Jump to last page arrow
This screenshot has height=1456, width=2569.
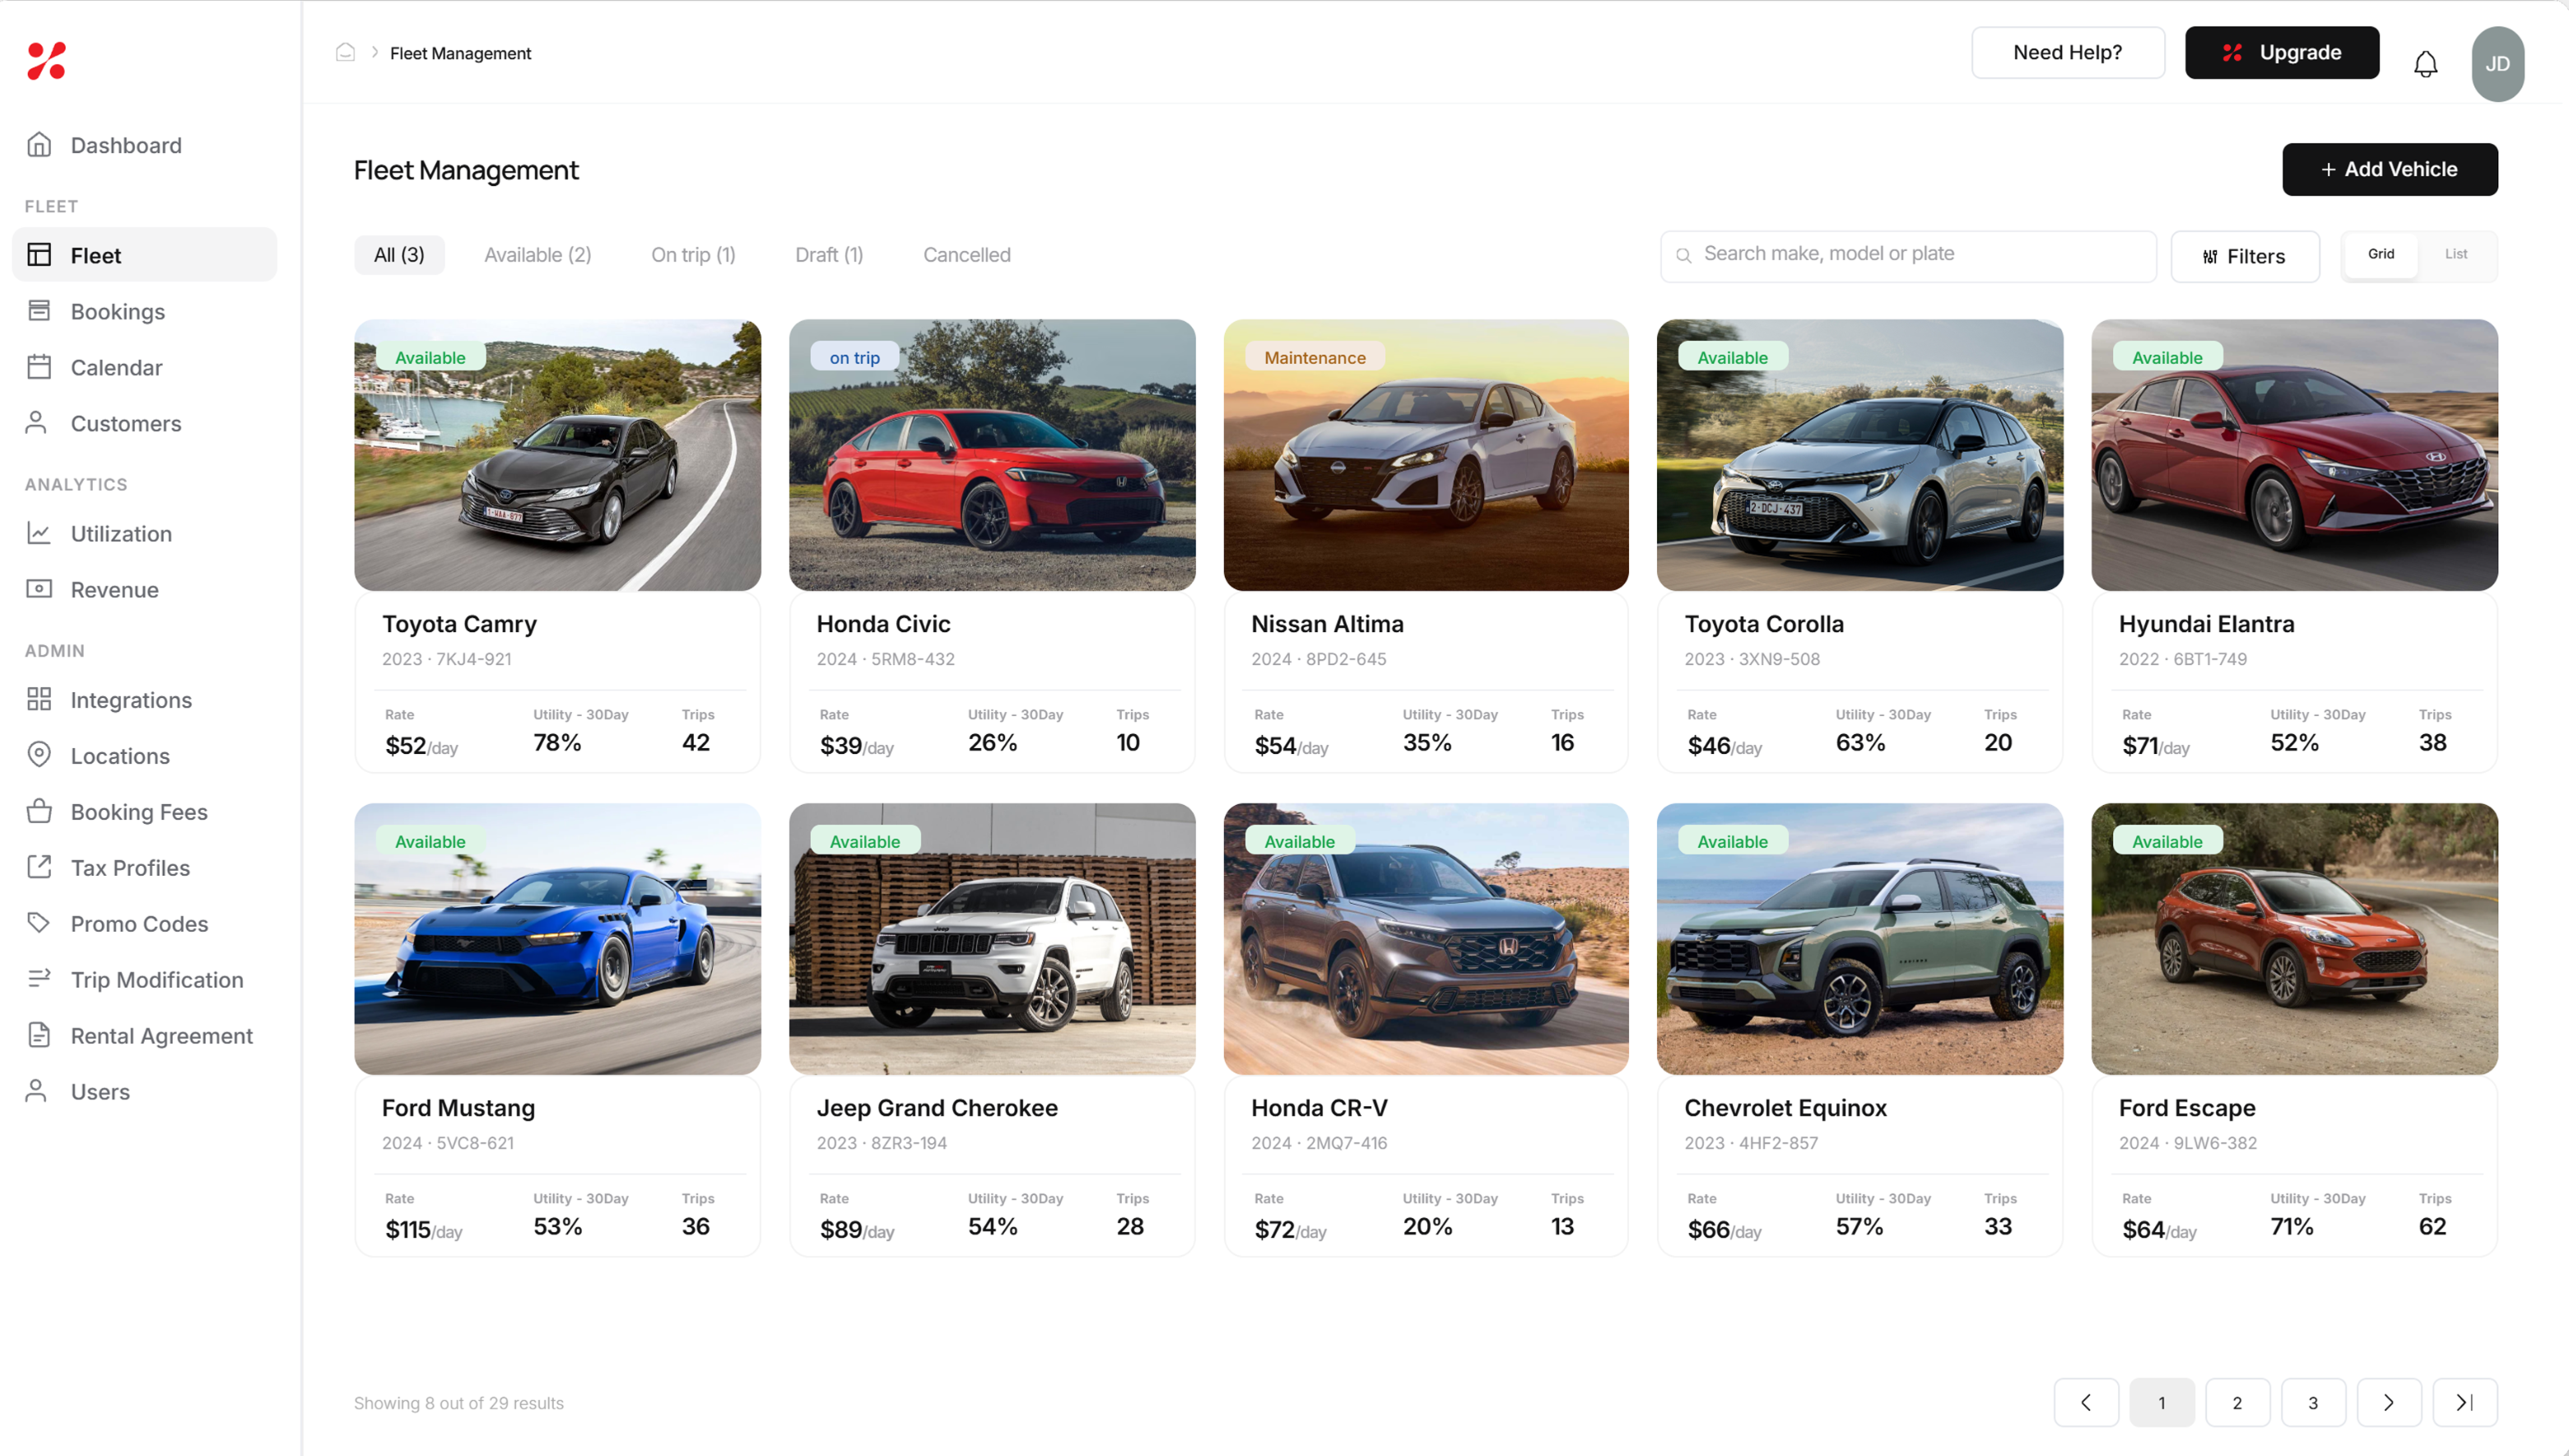[2464, 1402]
